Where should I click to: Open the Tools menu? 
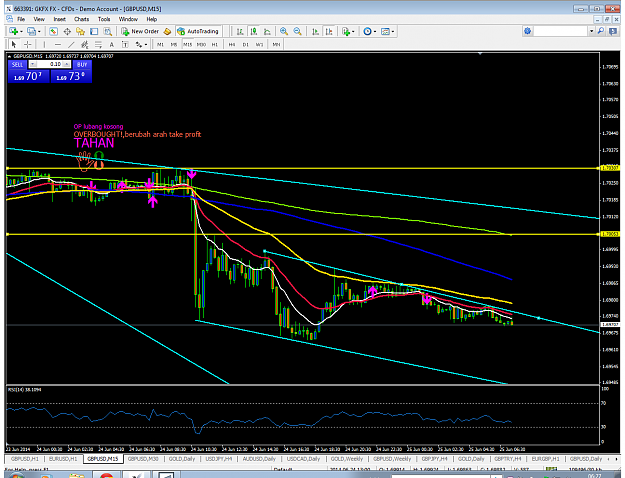pos(104,19)
